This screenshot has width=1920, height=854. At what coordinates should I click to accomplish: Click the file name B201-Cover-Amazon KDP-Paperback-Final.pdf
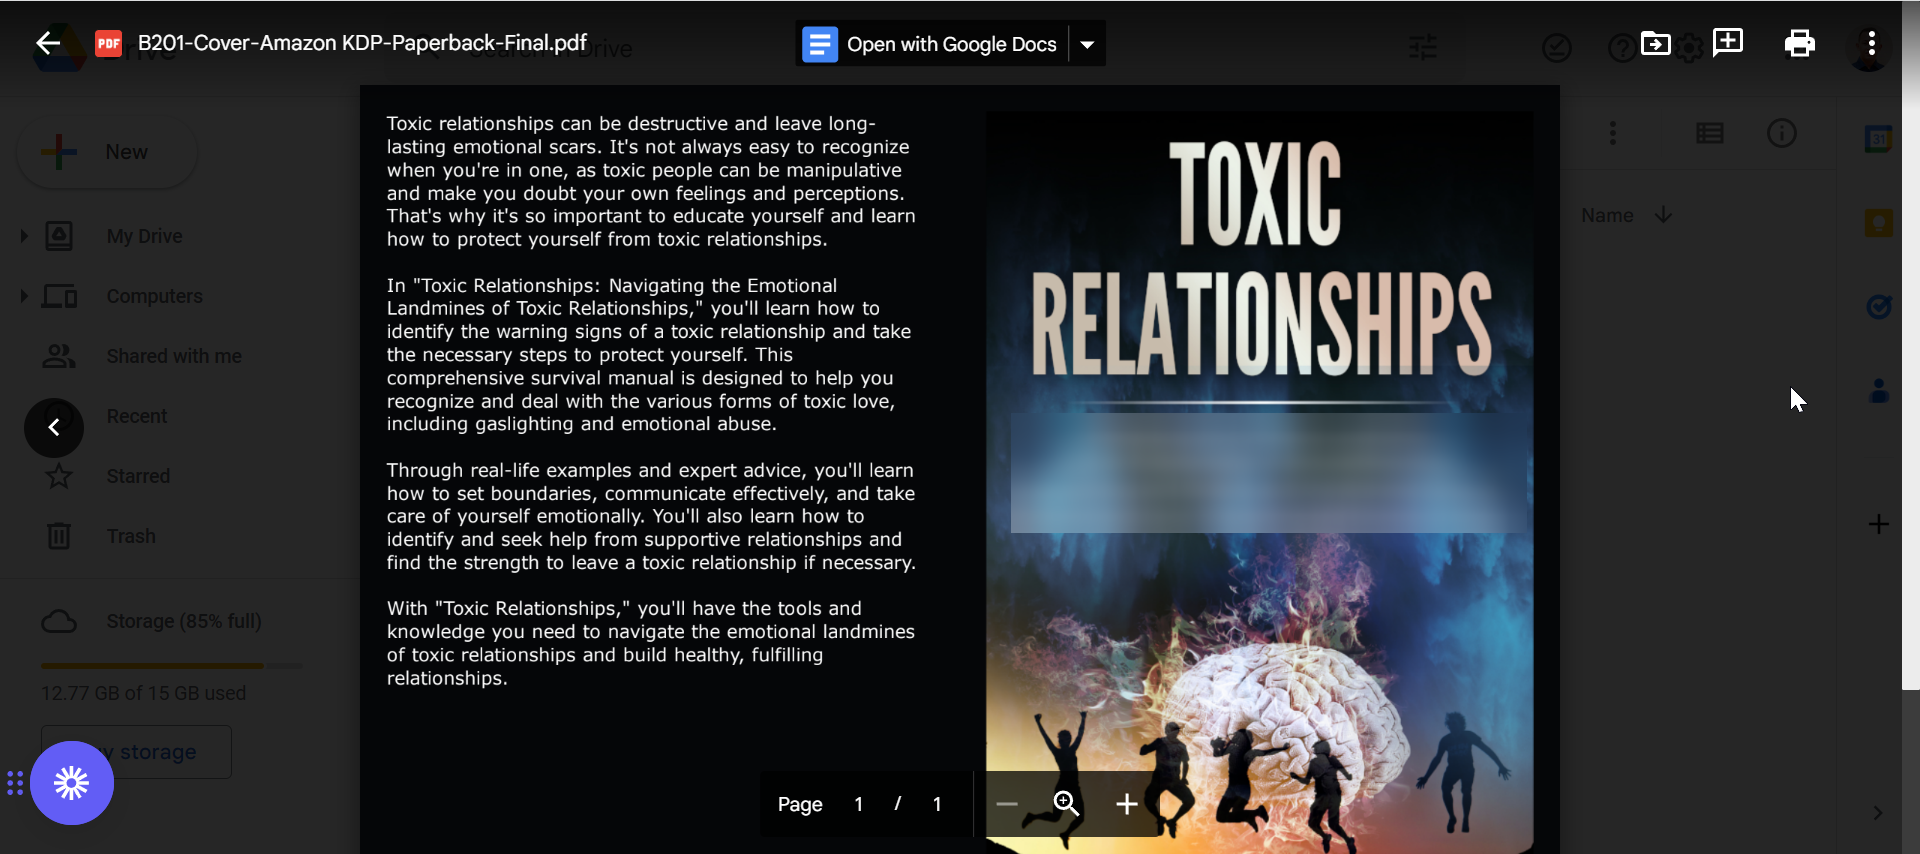(x=362, y=43)
